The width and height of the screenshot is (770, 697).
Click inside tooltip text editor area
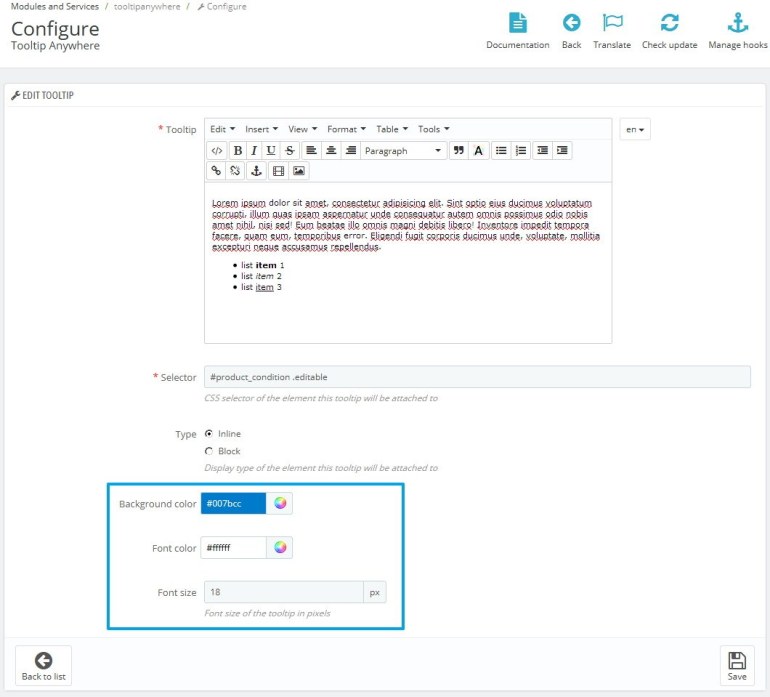coord(408,262)
